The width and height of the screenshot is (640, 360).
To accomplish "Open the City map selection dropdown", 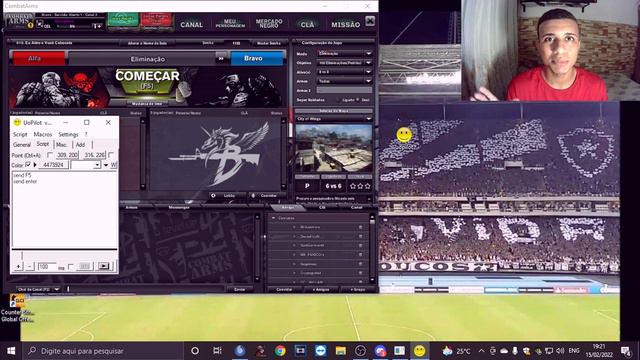I will pyautogui.click(x=334, y=119).
